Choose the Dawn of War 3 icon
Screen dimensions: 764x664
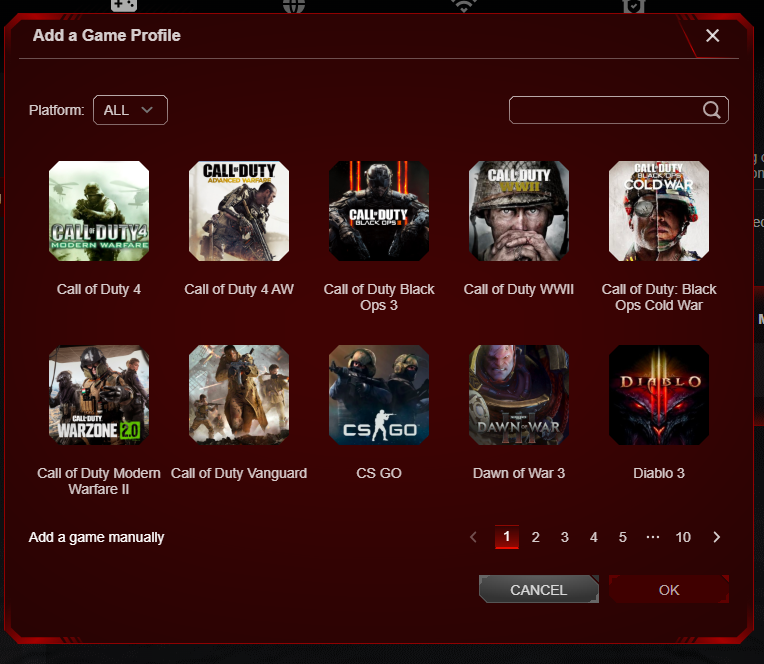click(519, 395)
